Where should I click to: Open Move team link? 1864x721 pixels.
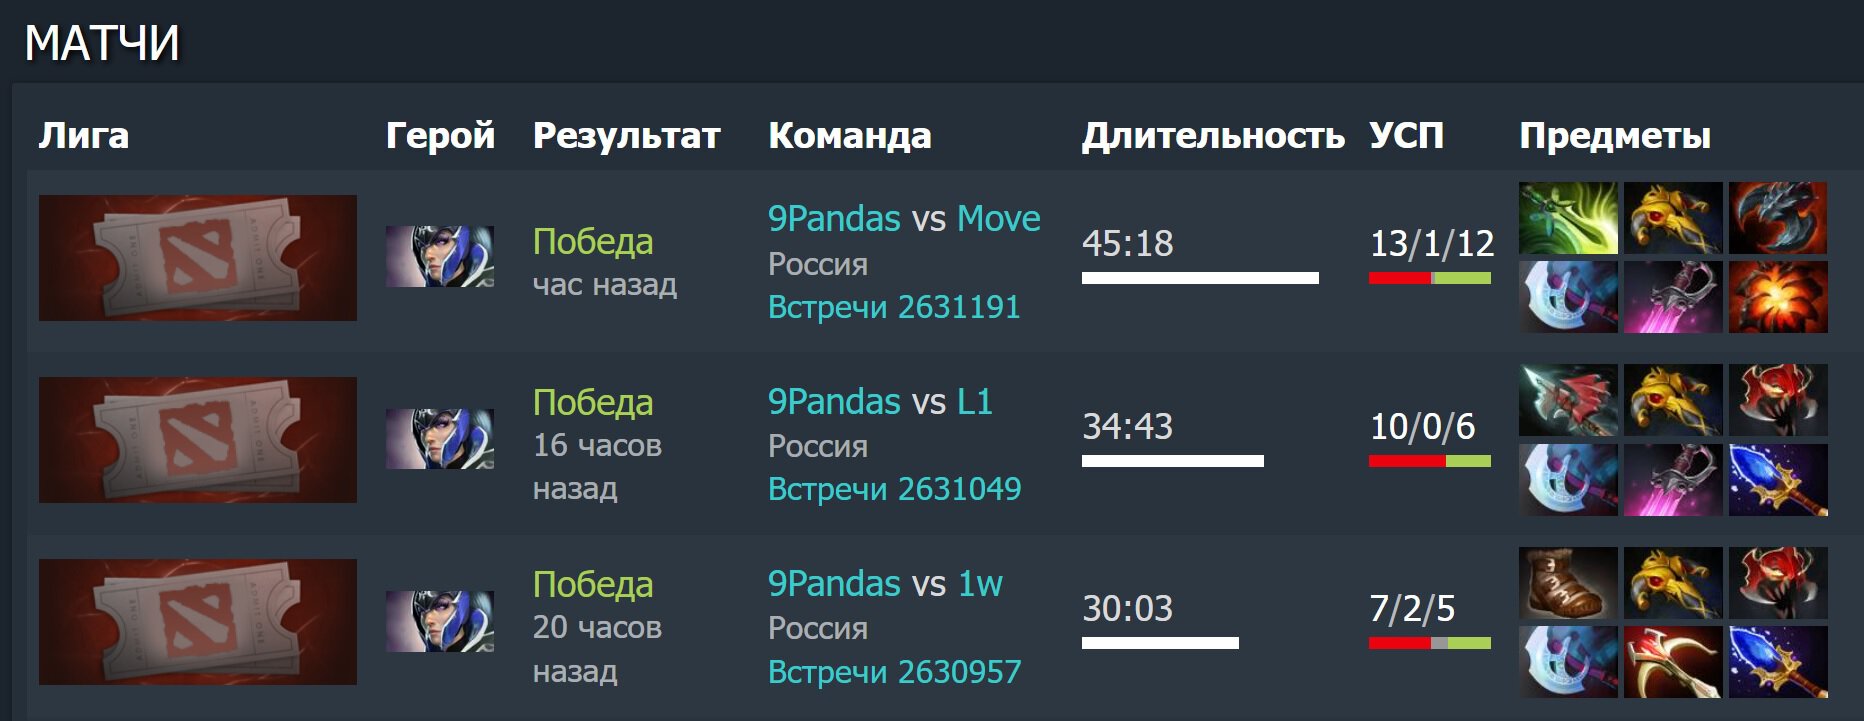click(x=999, y=219)
